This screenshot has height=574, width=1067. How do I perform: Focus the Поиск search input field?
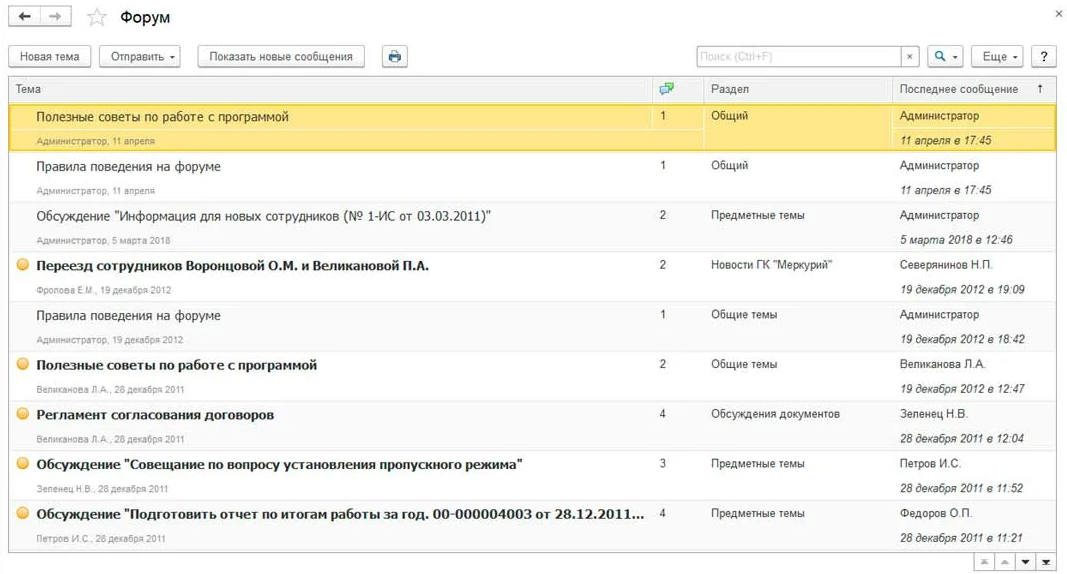[x=797, y=57]
